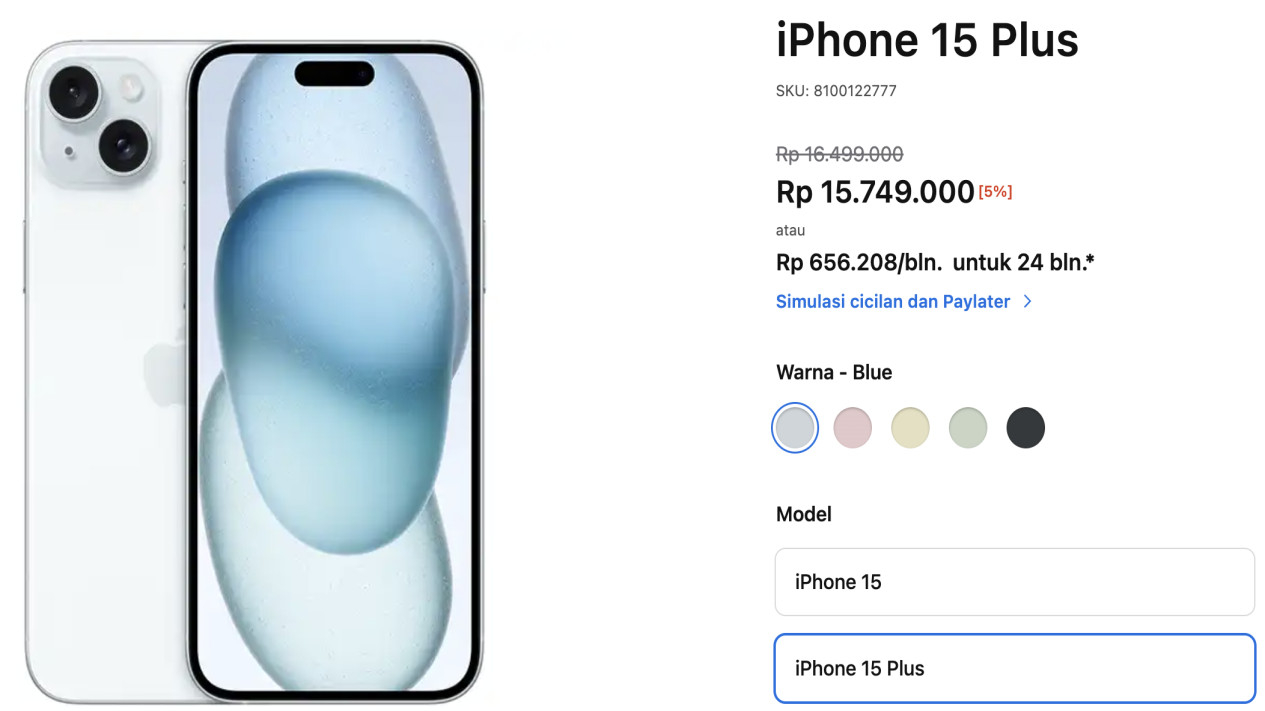The height and width of the screenshot is (711, 1265).
Task: Click the Warna - Blue label
Action: [834, 372]
